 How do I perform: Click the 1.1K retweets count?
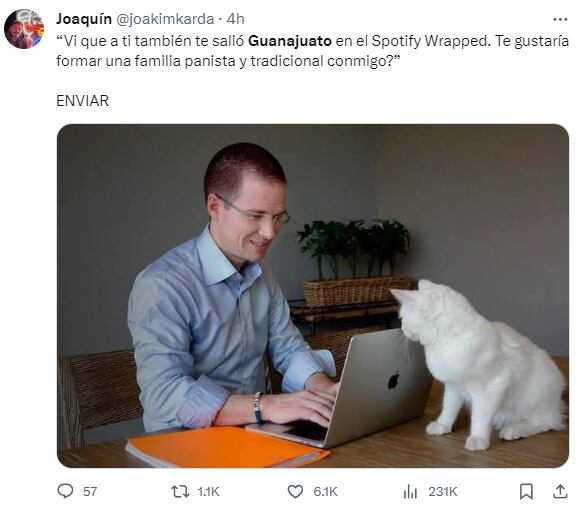click(208, 491)
